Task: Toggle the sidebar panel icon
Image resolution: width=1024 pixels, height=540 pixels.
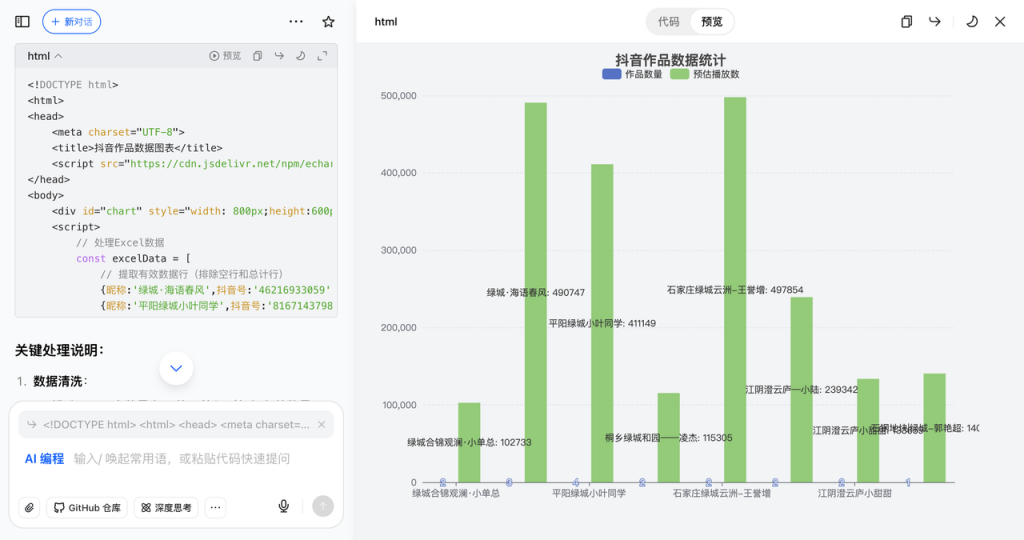Action: point(22,22)
